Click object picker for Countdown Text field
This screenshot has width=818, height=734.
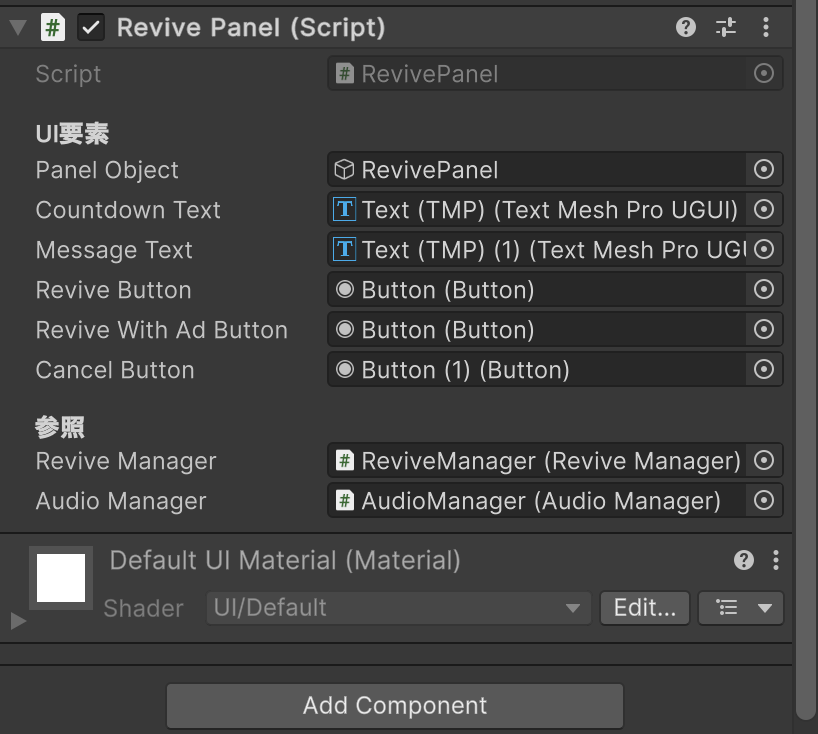click(764, 210)
